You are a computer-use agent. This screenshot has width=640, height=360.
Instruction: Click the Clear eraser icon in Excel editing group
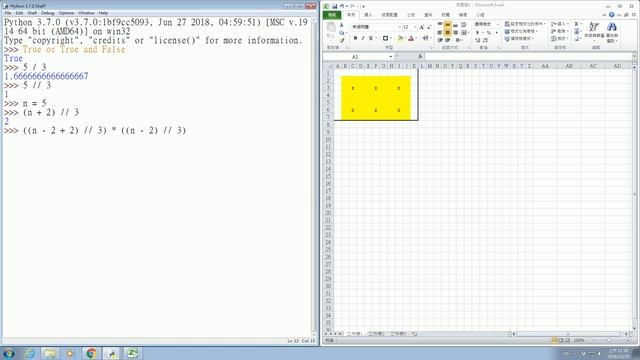577,39
